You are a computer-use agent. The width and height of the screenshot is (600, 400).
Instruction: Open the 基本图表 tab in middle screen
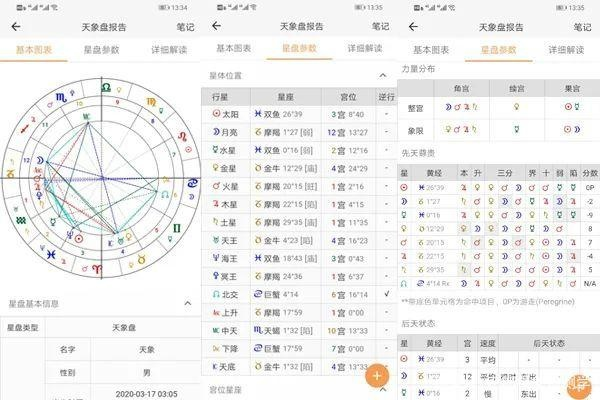tap(234, 49)
